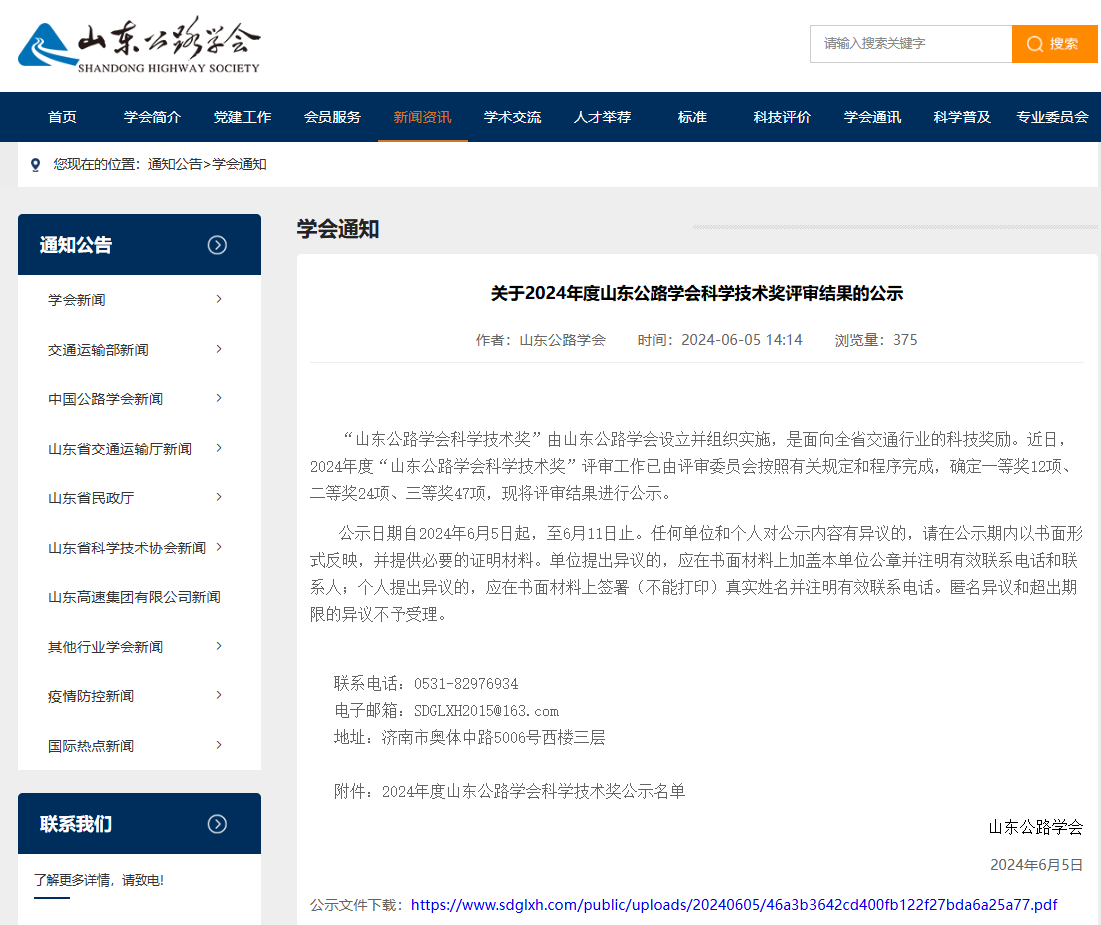Click the phone number 0531-82976934
This screenshot has width=1101, height=925.
click(x=466, y=683)
